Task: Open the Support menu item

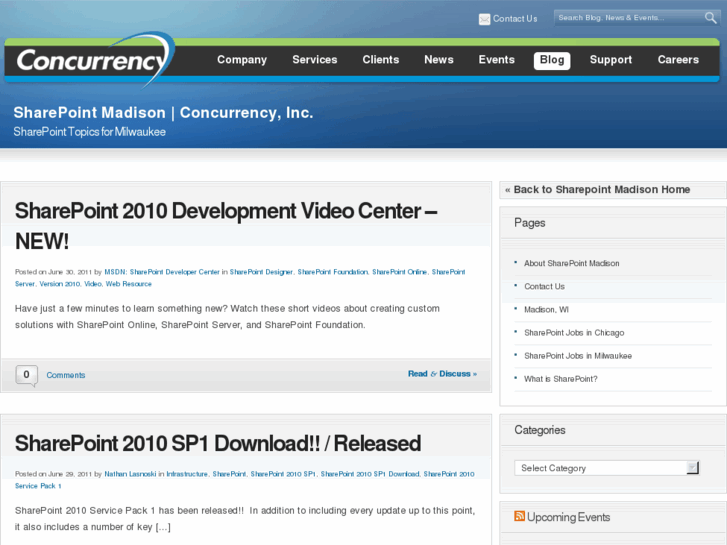Action: (x=611, y=60)
